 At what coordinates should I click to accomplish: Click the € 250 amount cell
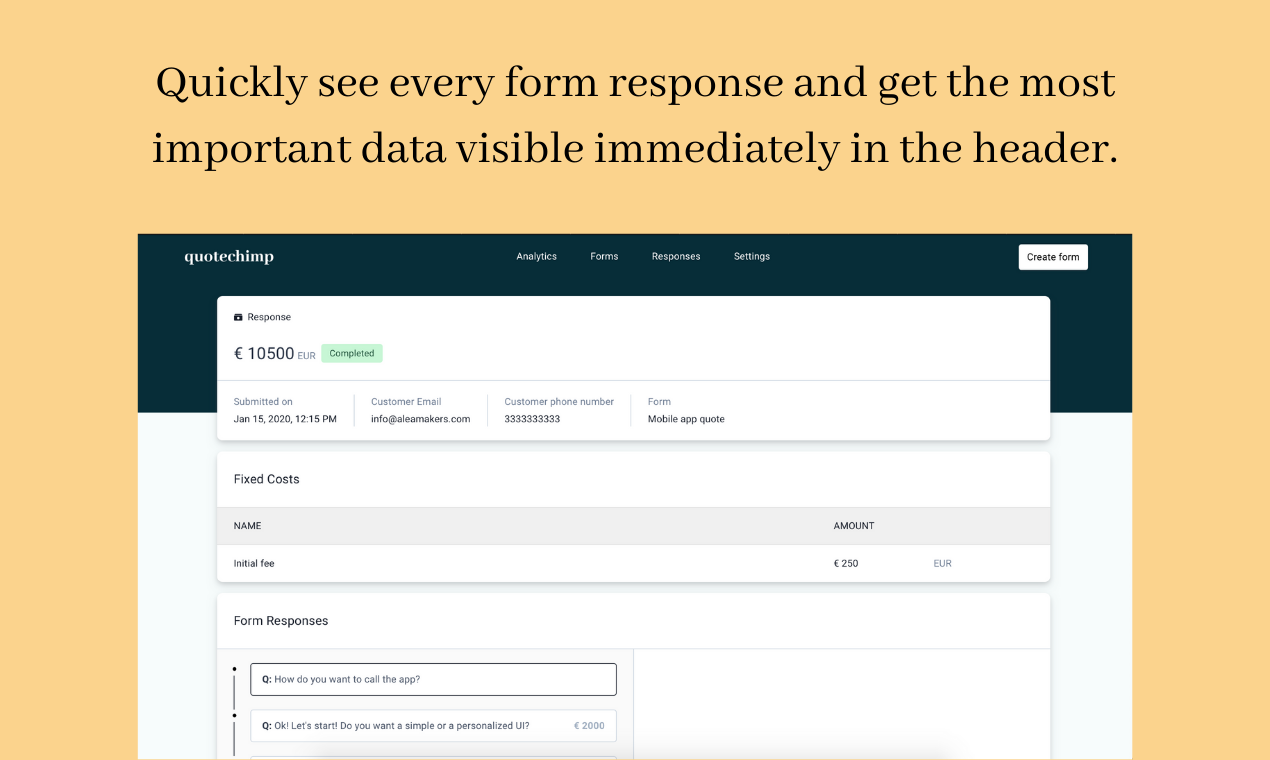pos(846,564)
